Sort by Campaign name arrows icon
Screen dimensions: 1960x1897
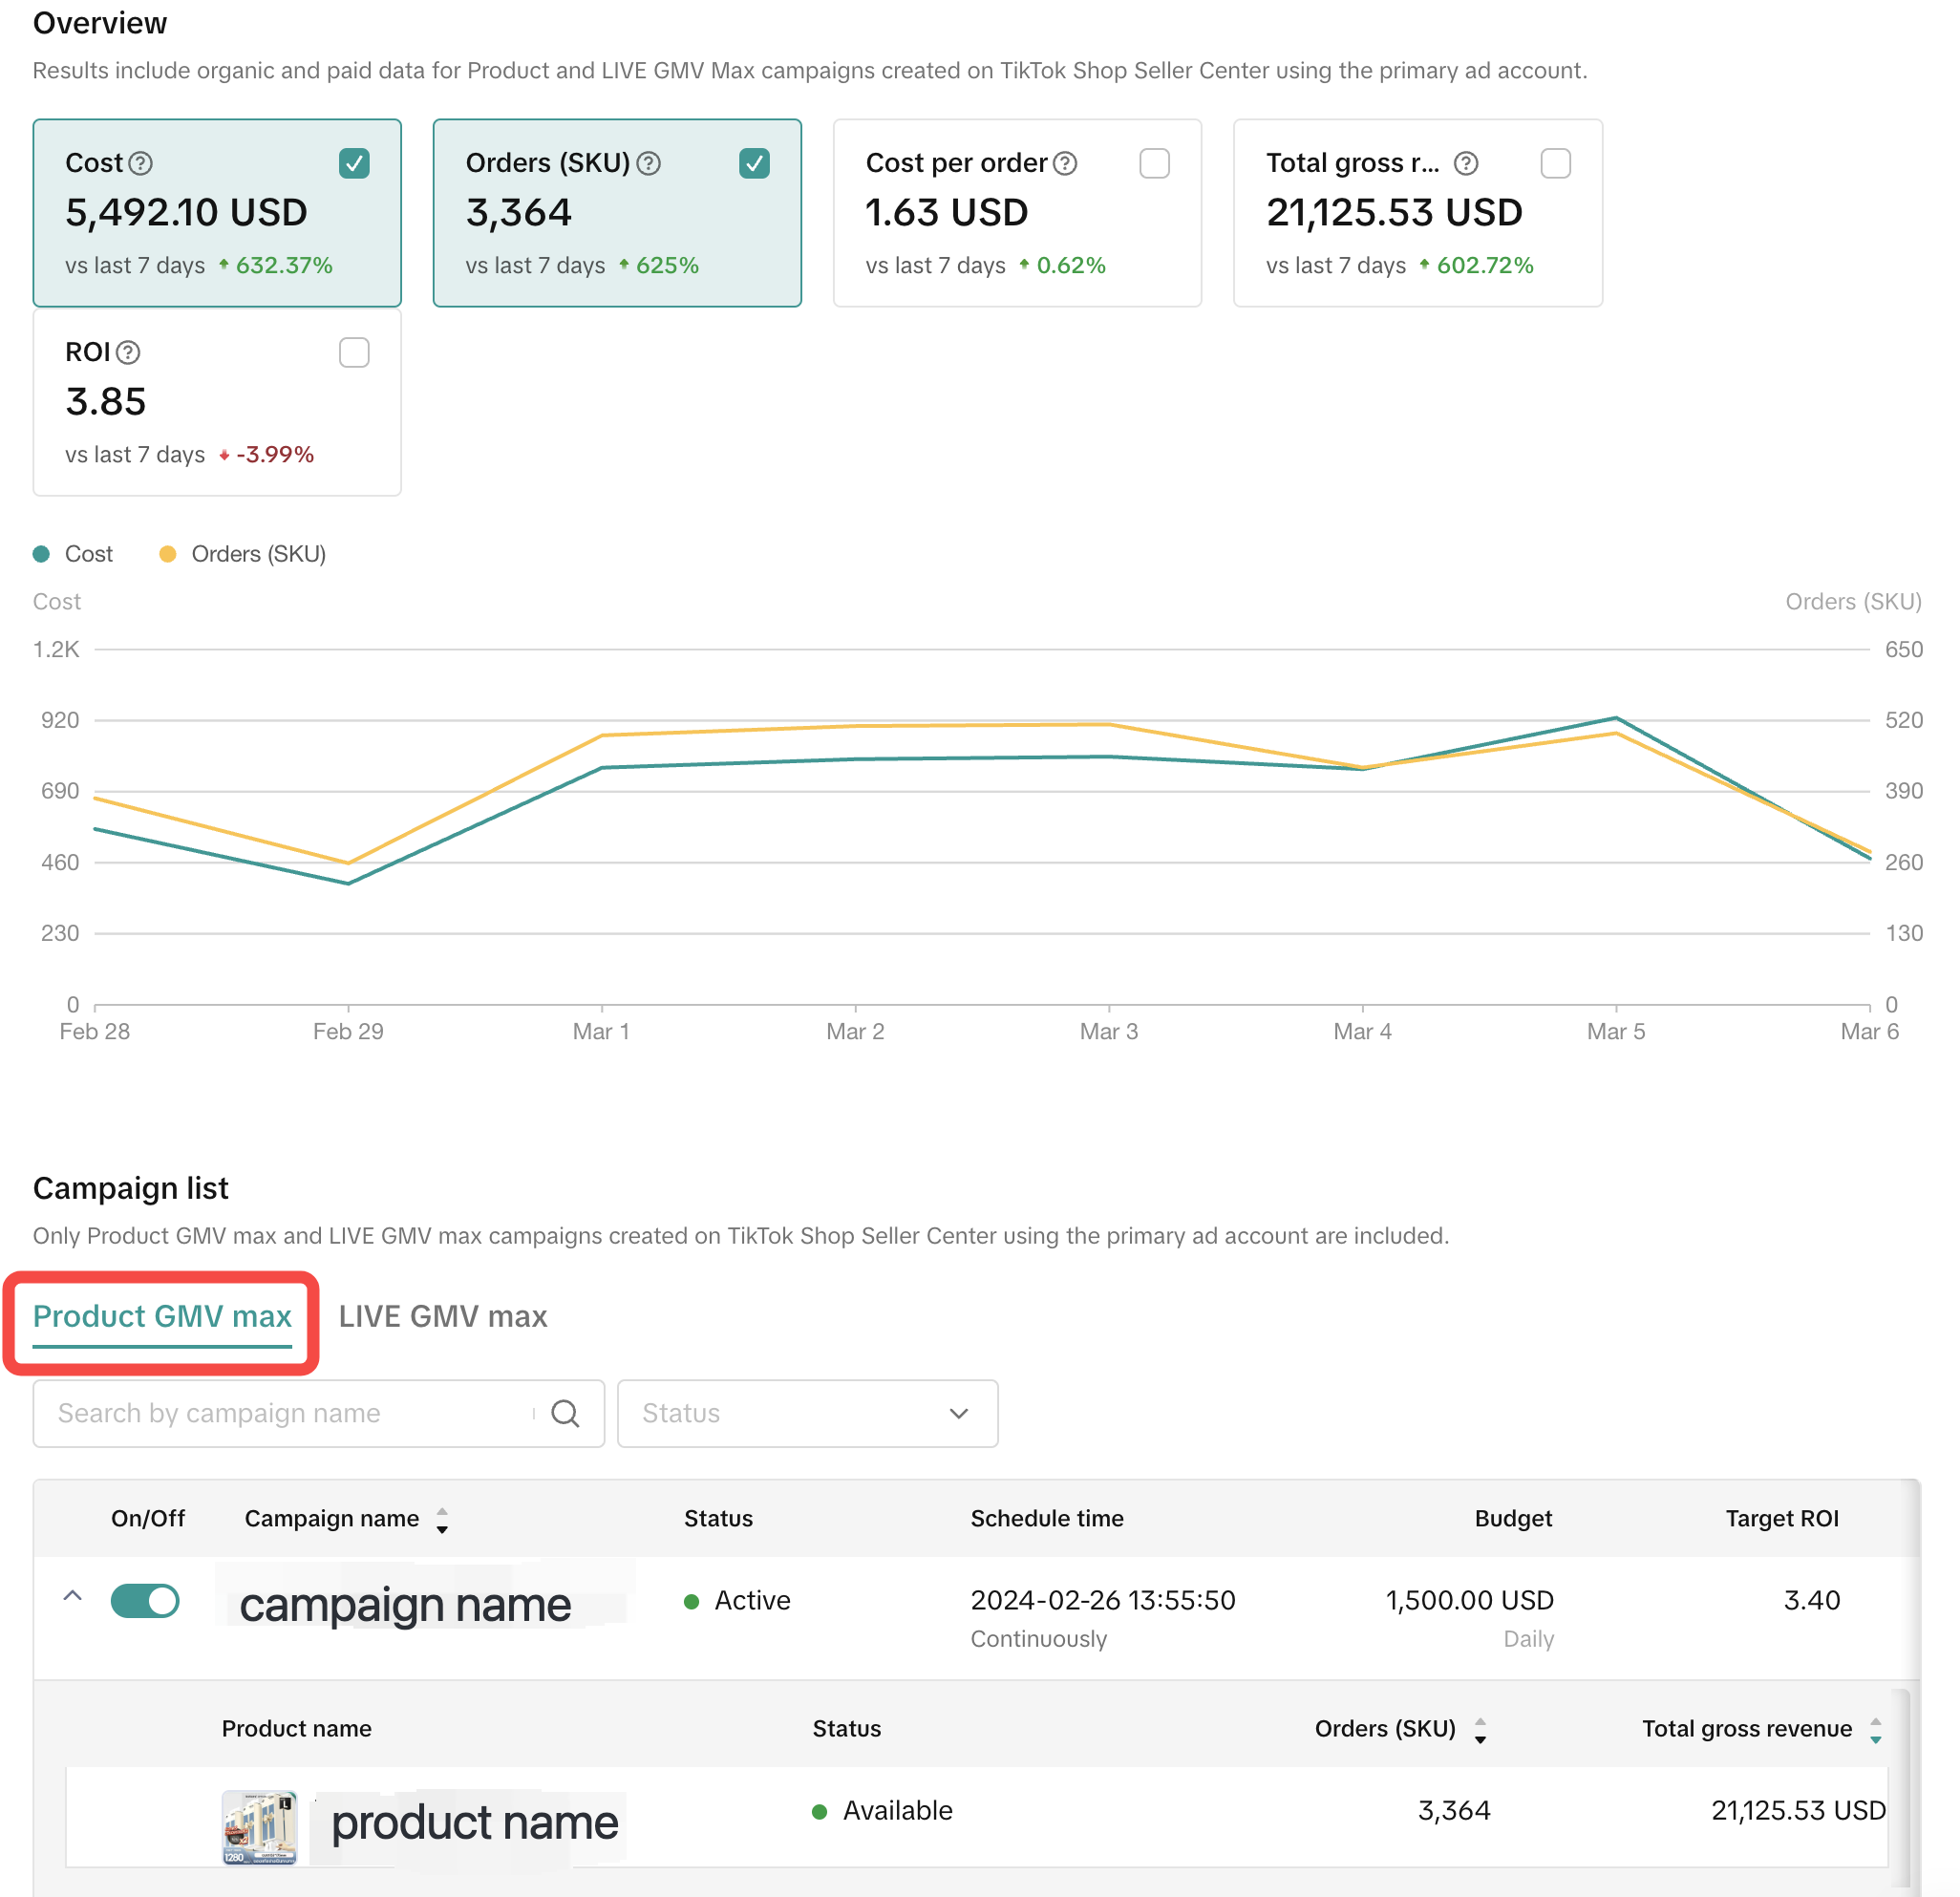(442, 1520)
